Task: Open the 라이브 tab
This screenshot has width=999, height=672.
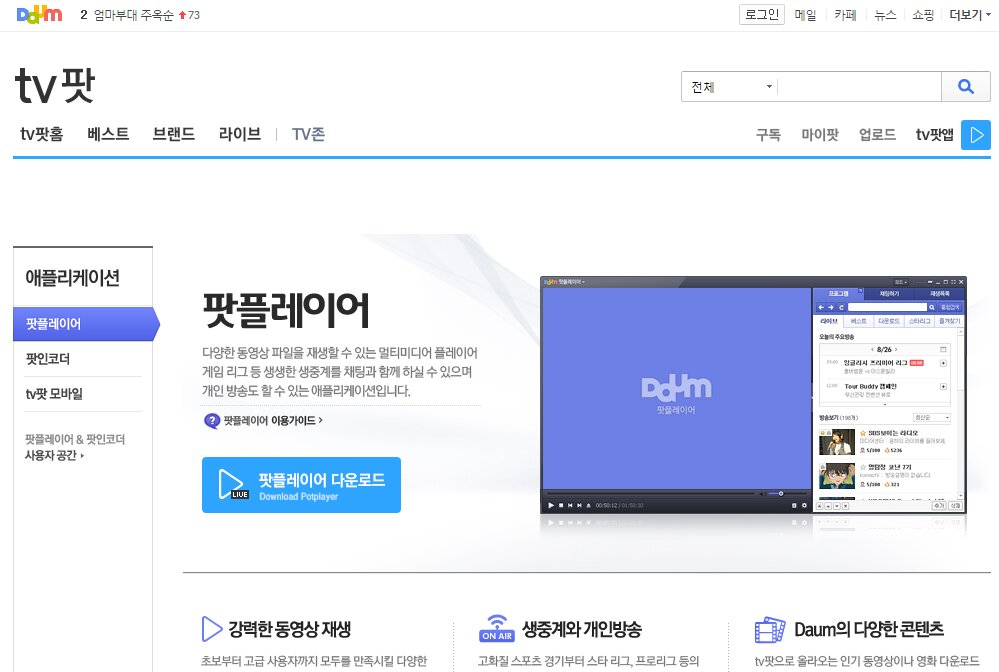Action: [240, 134]
